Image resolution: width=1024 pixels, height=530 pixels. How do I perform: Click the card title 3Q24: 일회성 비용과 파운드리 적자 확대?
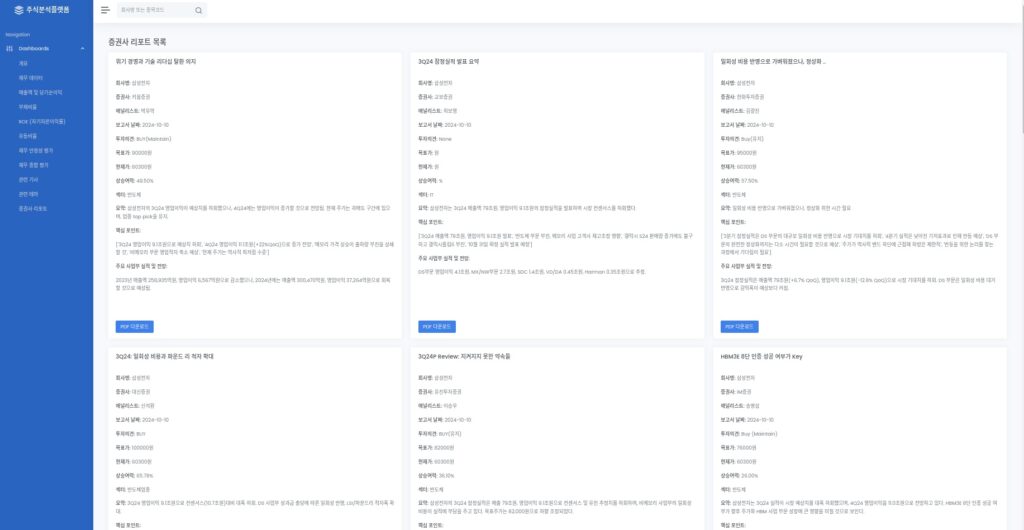tap(164, 356)
